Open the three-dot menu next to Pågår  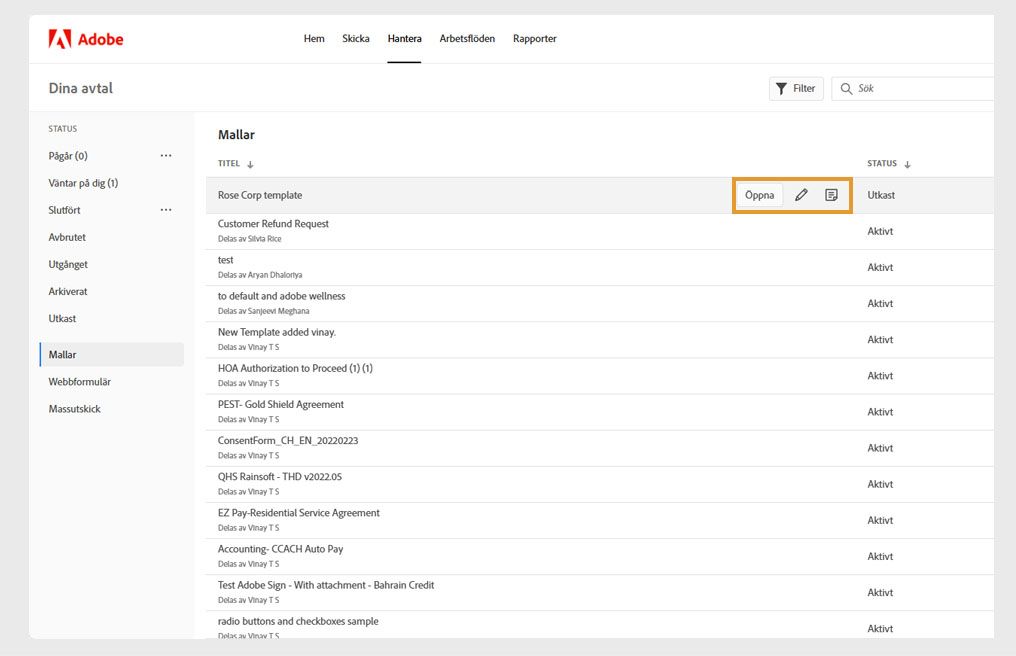tap(166, 156)
